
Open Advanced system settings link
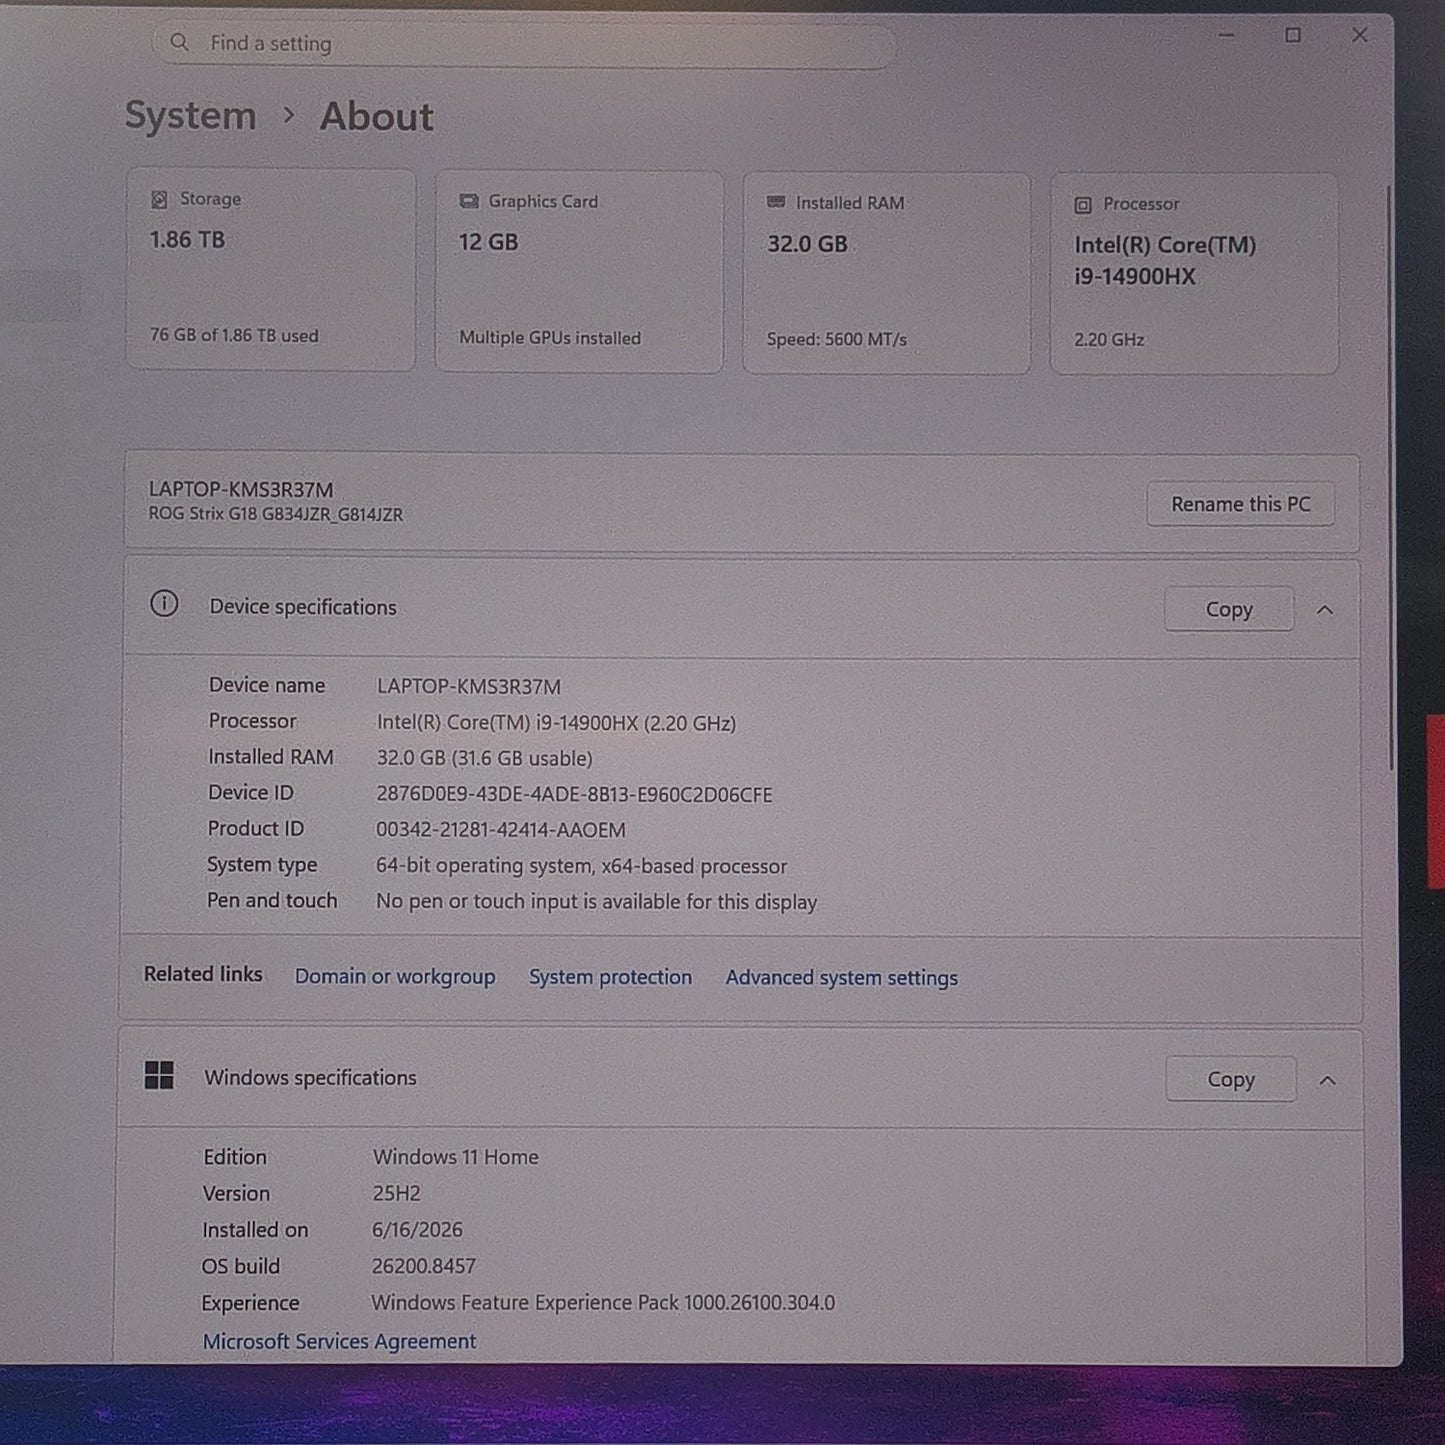pyautogui.click(x=842, y=978)
